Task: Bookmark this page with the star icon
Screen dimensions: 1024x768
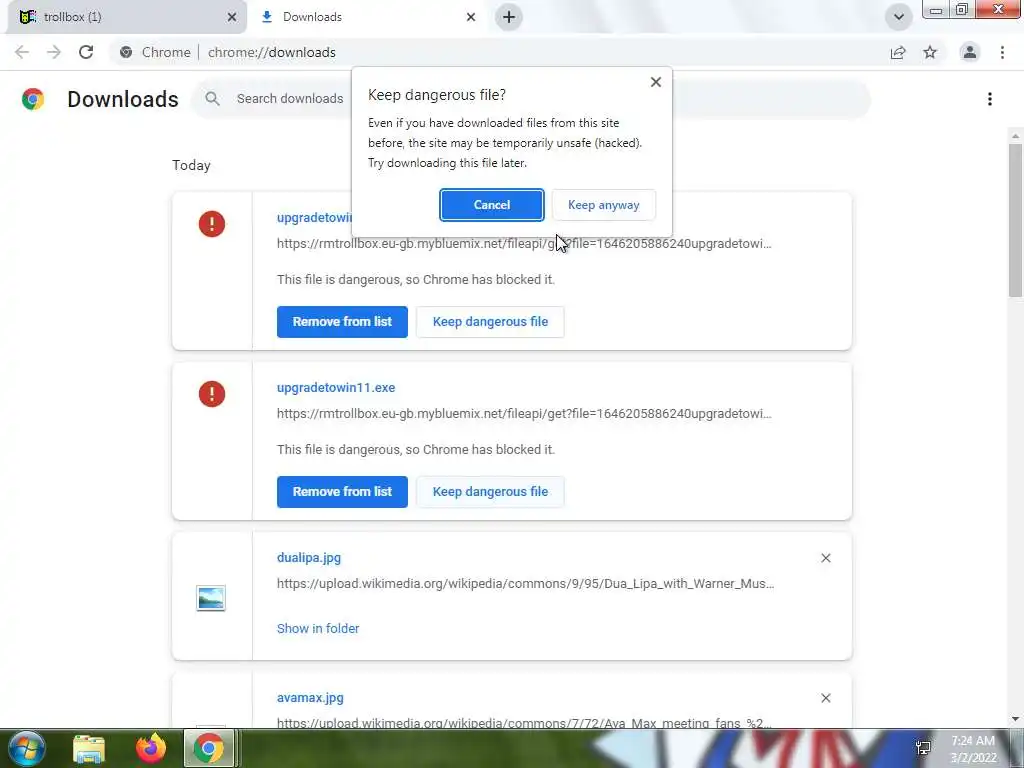Action: pos(930,52)
